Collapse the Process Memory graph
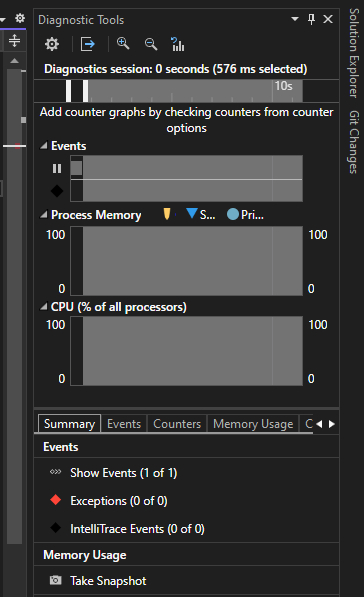The width and height of the screenshot is (364, 597). 44,215
